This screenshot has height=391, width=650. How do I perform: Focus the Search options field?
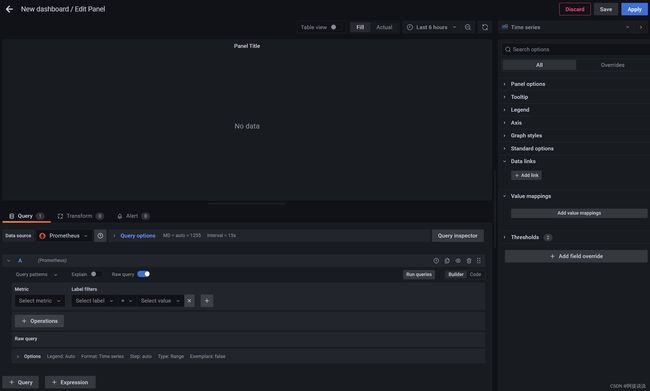(576, 49)
